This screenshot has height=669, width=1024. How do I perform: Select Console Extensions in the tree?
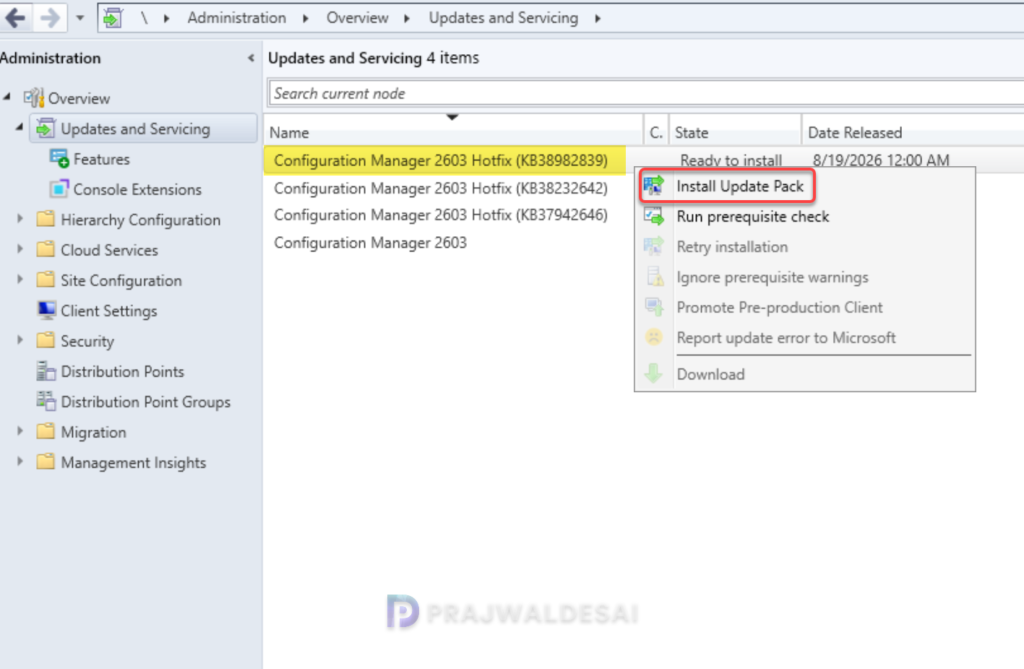pos(137,189)
